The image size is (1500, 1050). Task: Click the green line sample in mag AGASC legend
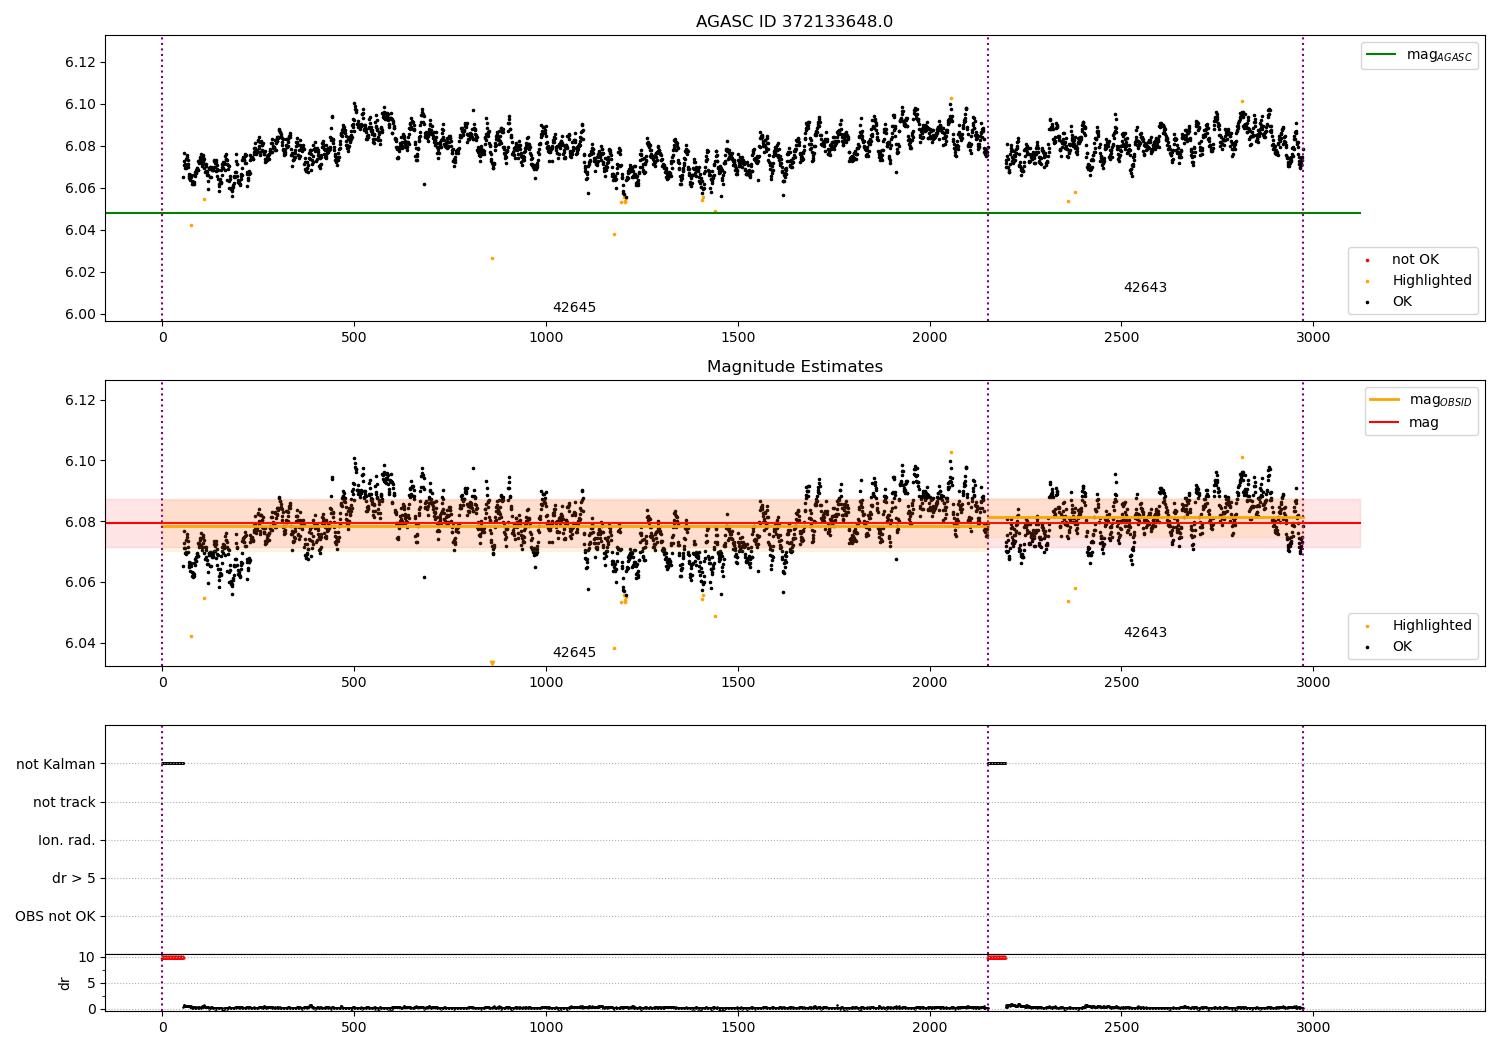click(x=1382, y=55)
